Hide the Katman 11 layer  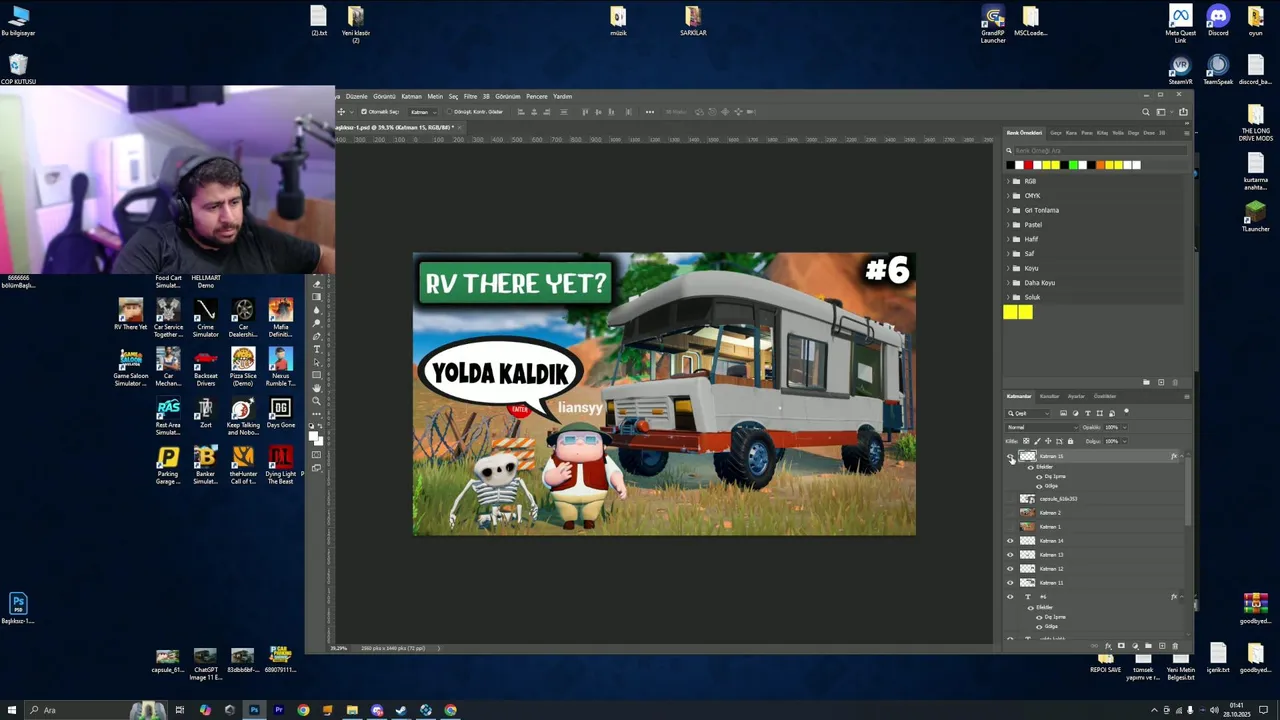click(x=1010, y=583)
